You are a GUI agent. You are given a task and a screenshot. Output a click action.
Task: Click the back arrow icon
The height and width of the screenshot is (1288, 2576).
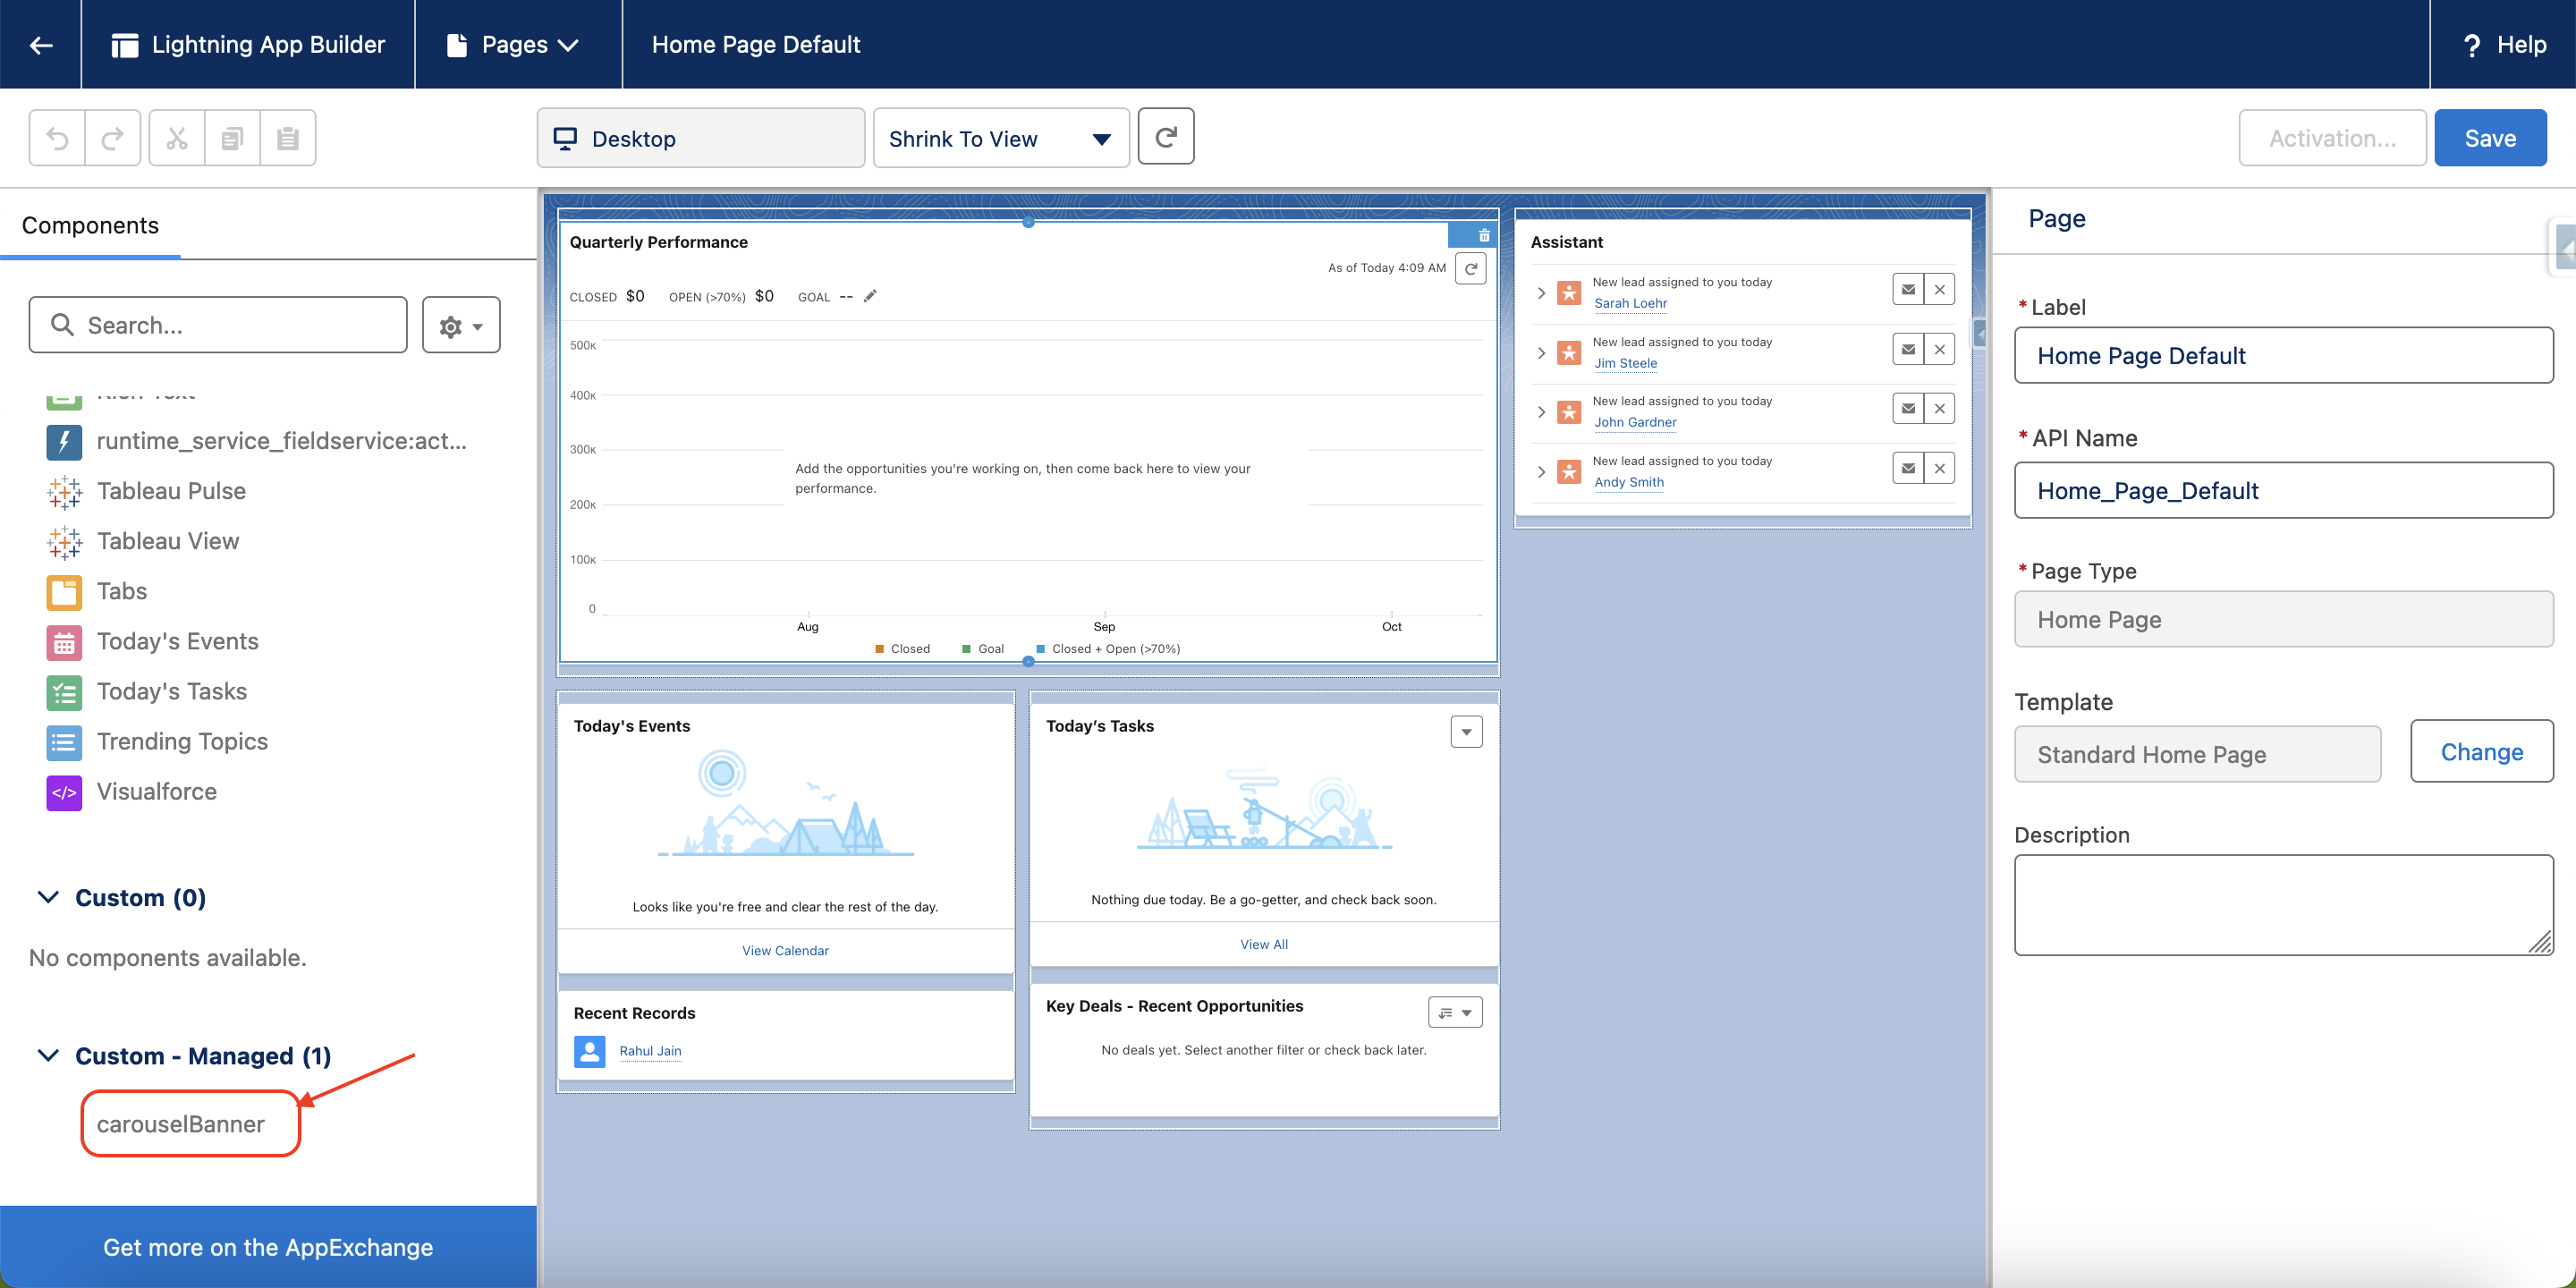[x=41, y=45]
